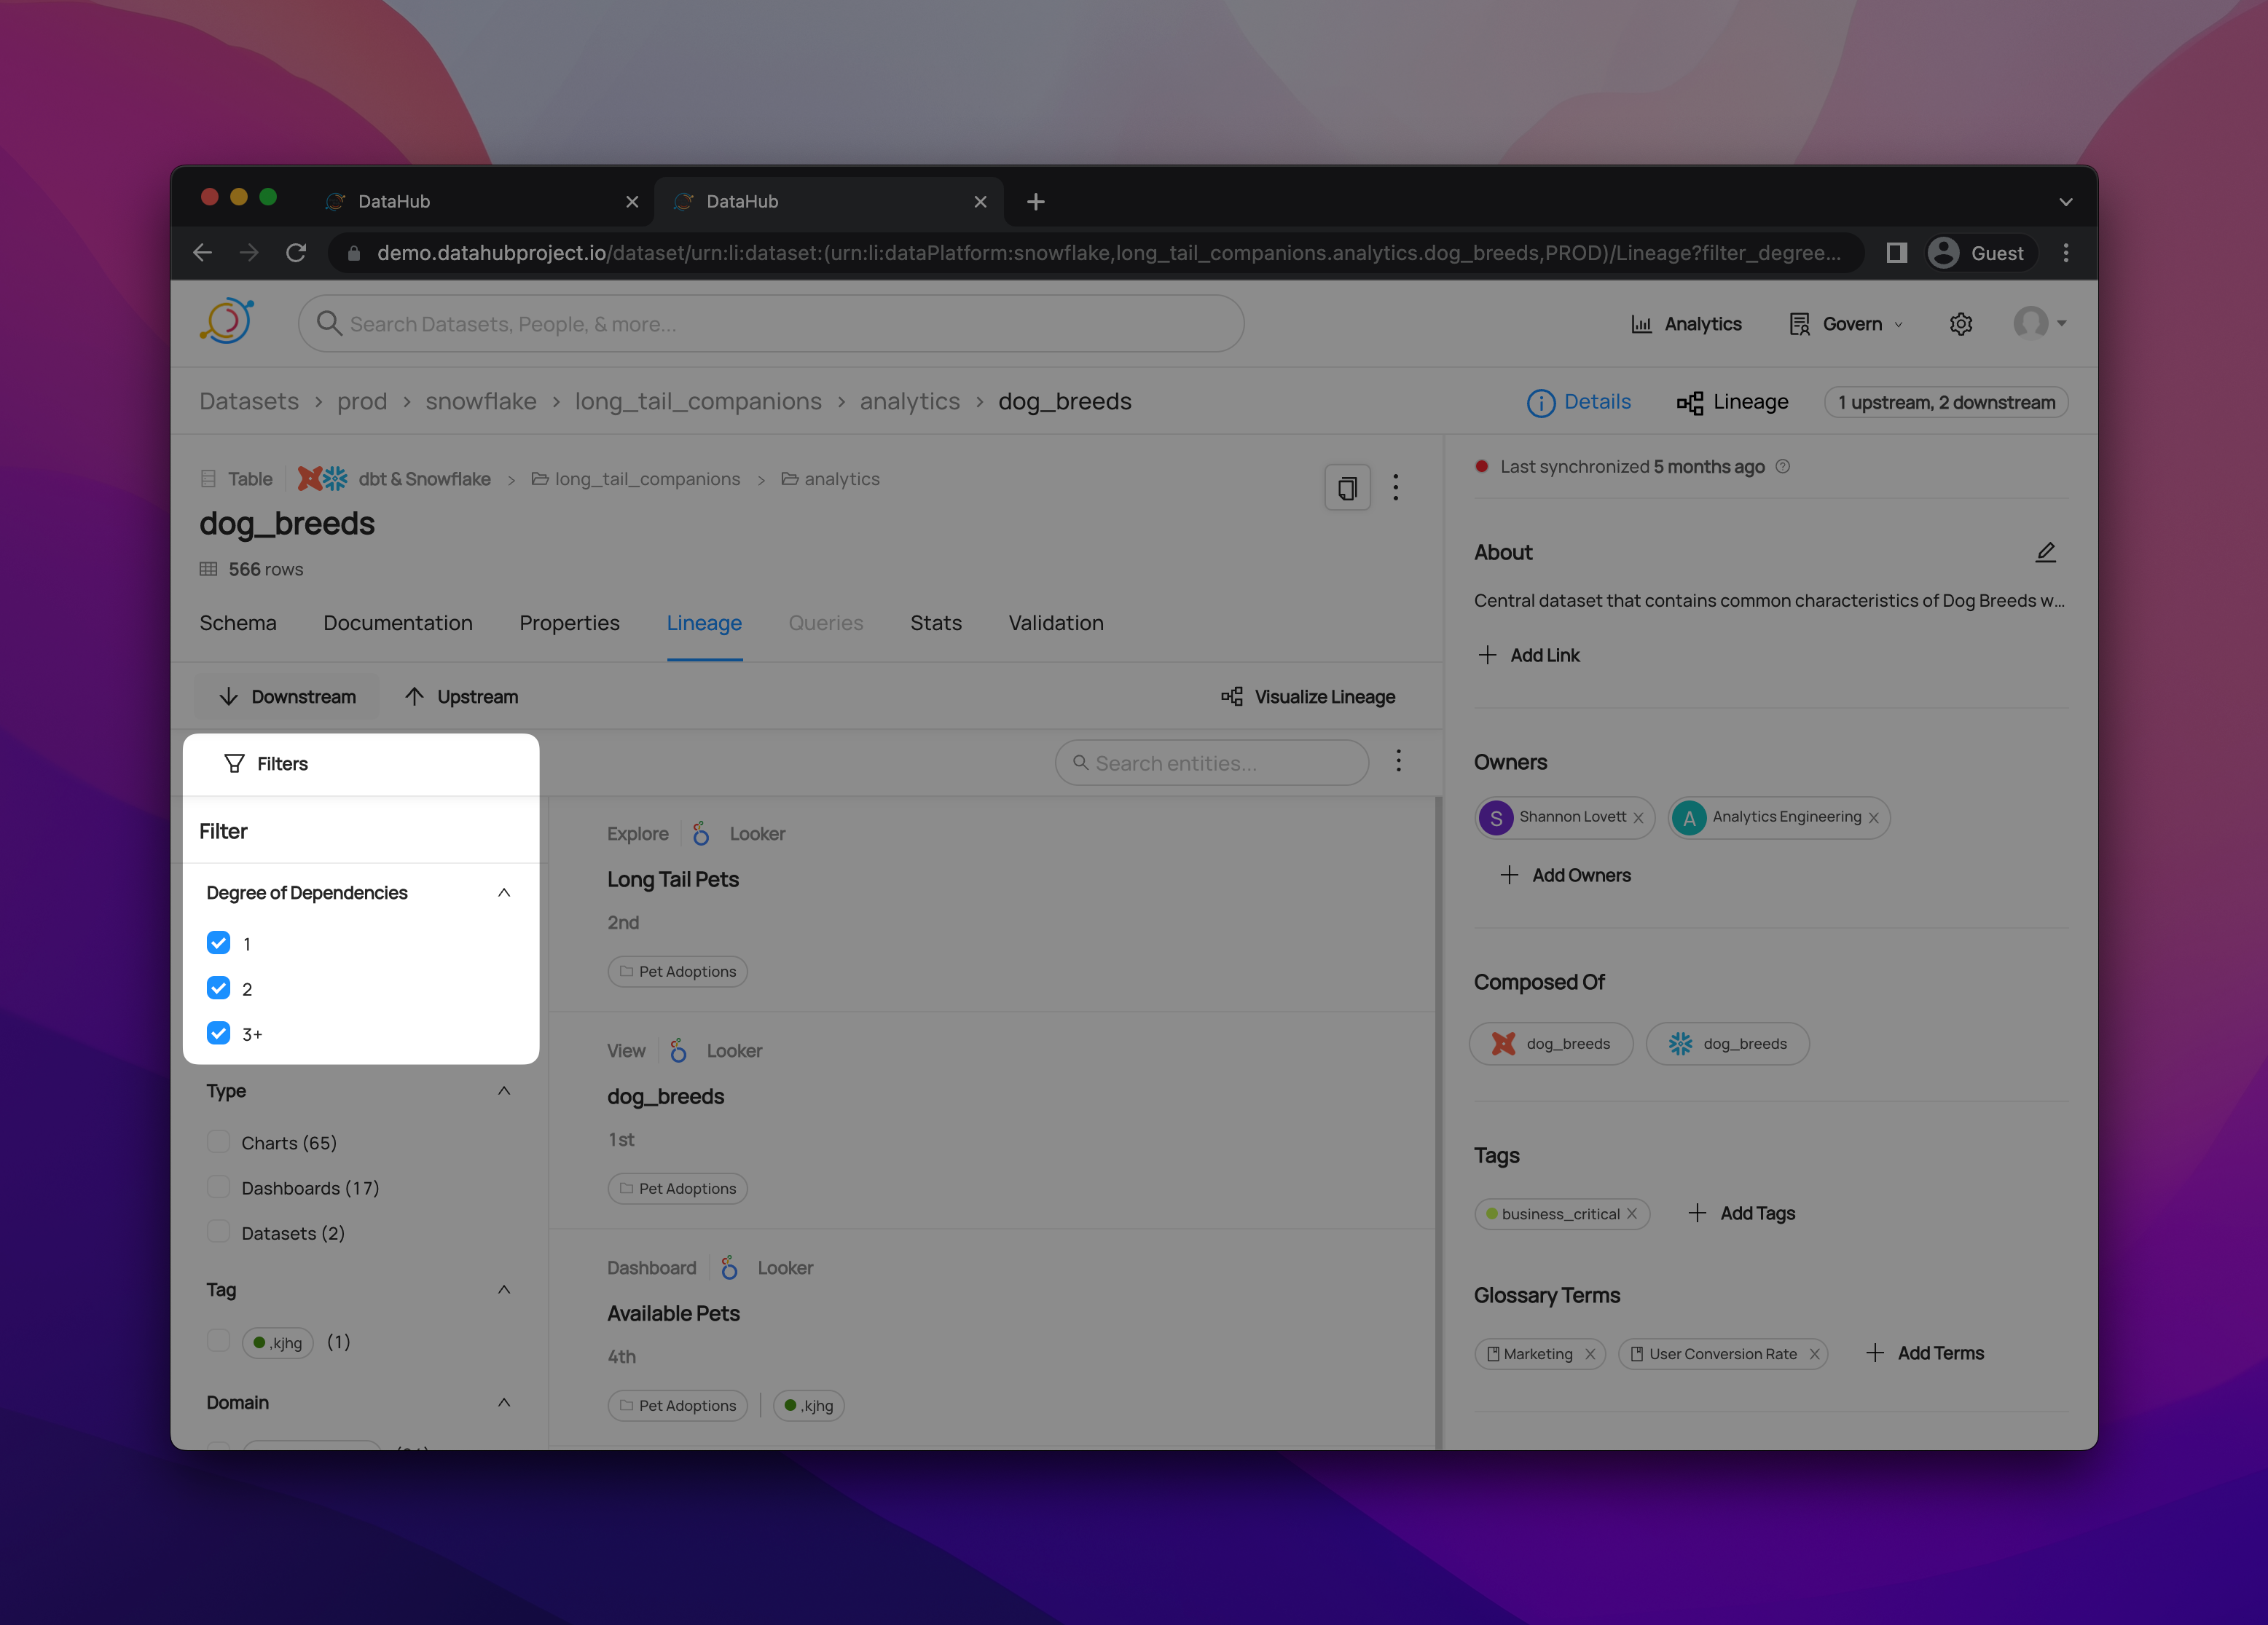Viewport: 2268px width, 1625px height.
Task: Remove Shannon Lovett owner with X
Action: coord(1639,818)
